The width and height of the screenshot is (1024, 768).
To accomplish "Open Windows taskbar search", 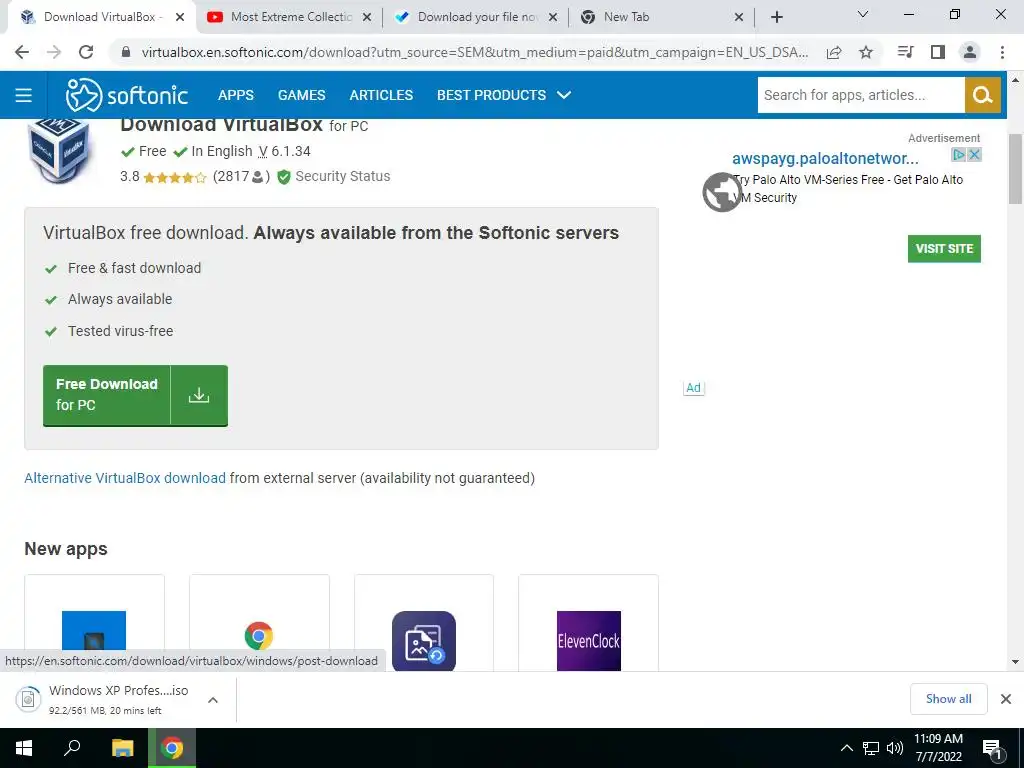I will 72,748.
